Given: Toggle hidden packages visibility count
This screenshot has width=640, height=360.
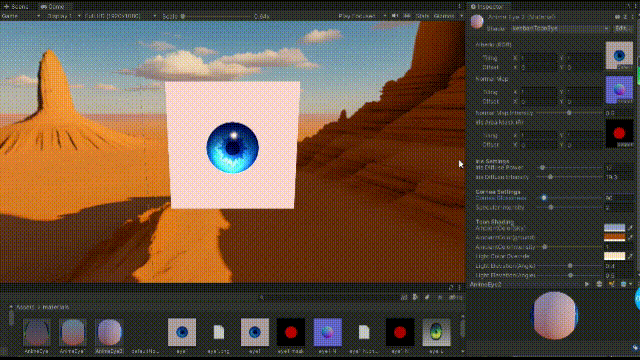Looking at the screenshot, I should click(456, 298).
